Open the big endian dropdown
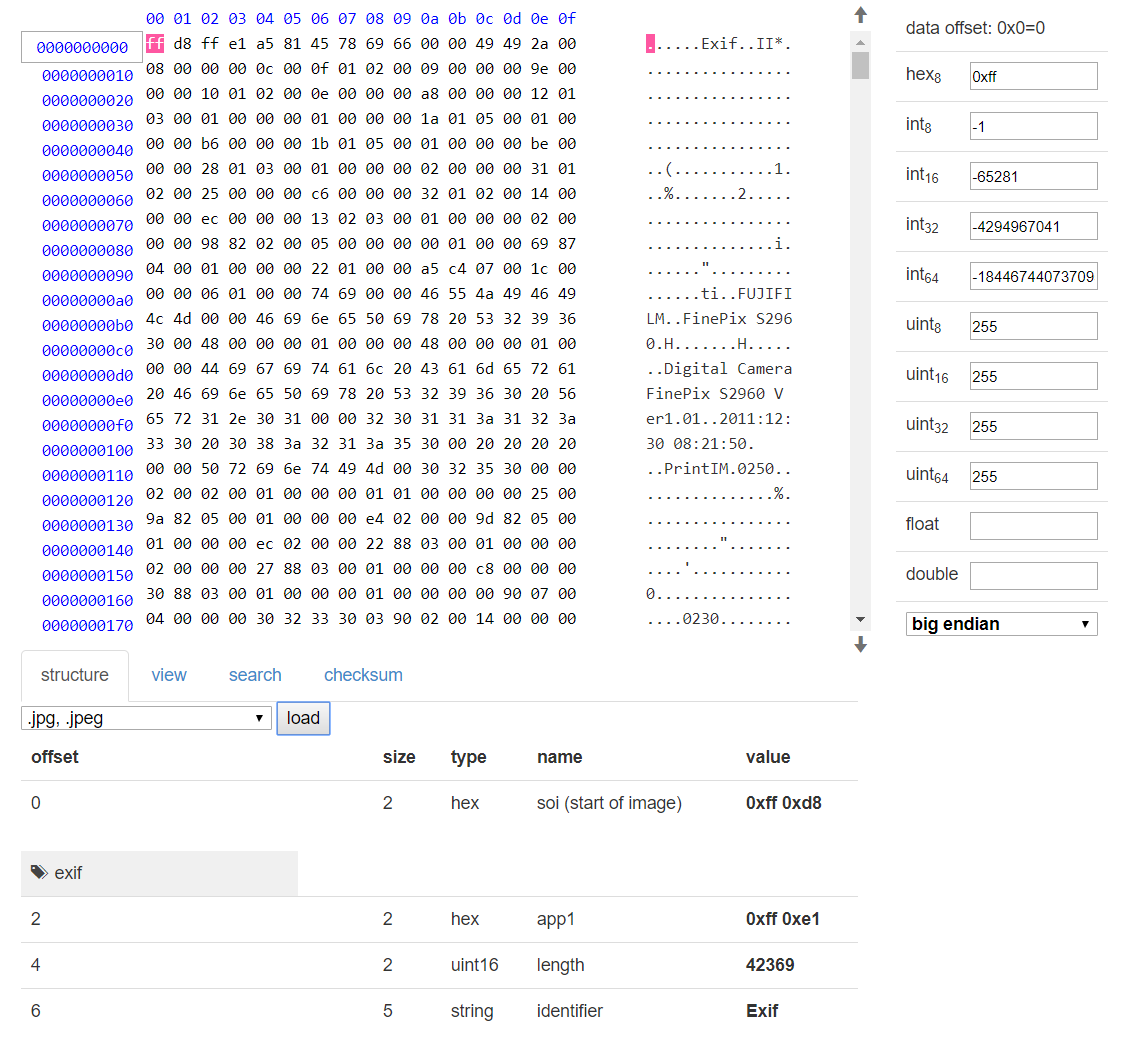The height and width of the screenshot is (1050, 1125). [1001, 624]
